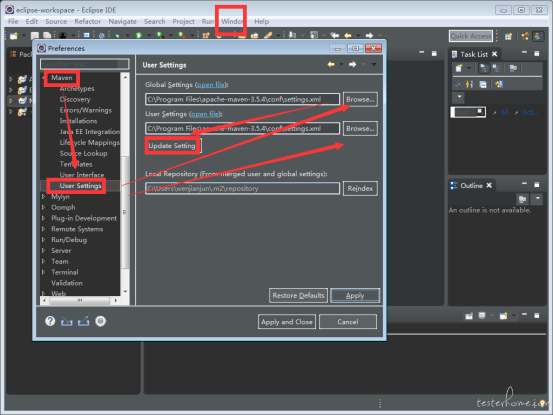Open the Navigate menu
Image resolution: width=553 pixels, height=415 pixels.
coord(122,22)
